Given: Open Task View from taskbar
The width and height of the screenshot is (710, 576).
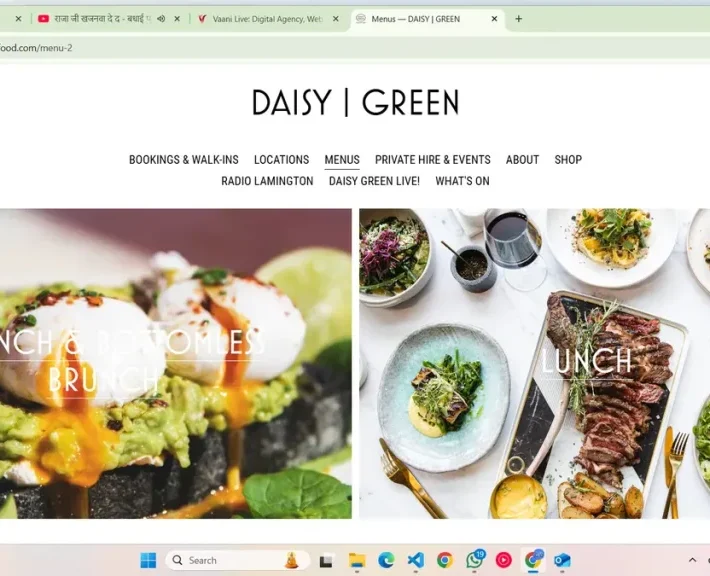Looking at the screenshot, I should [326, 561].
